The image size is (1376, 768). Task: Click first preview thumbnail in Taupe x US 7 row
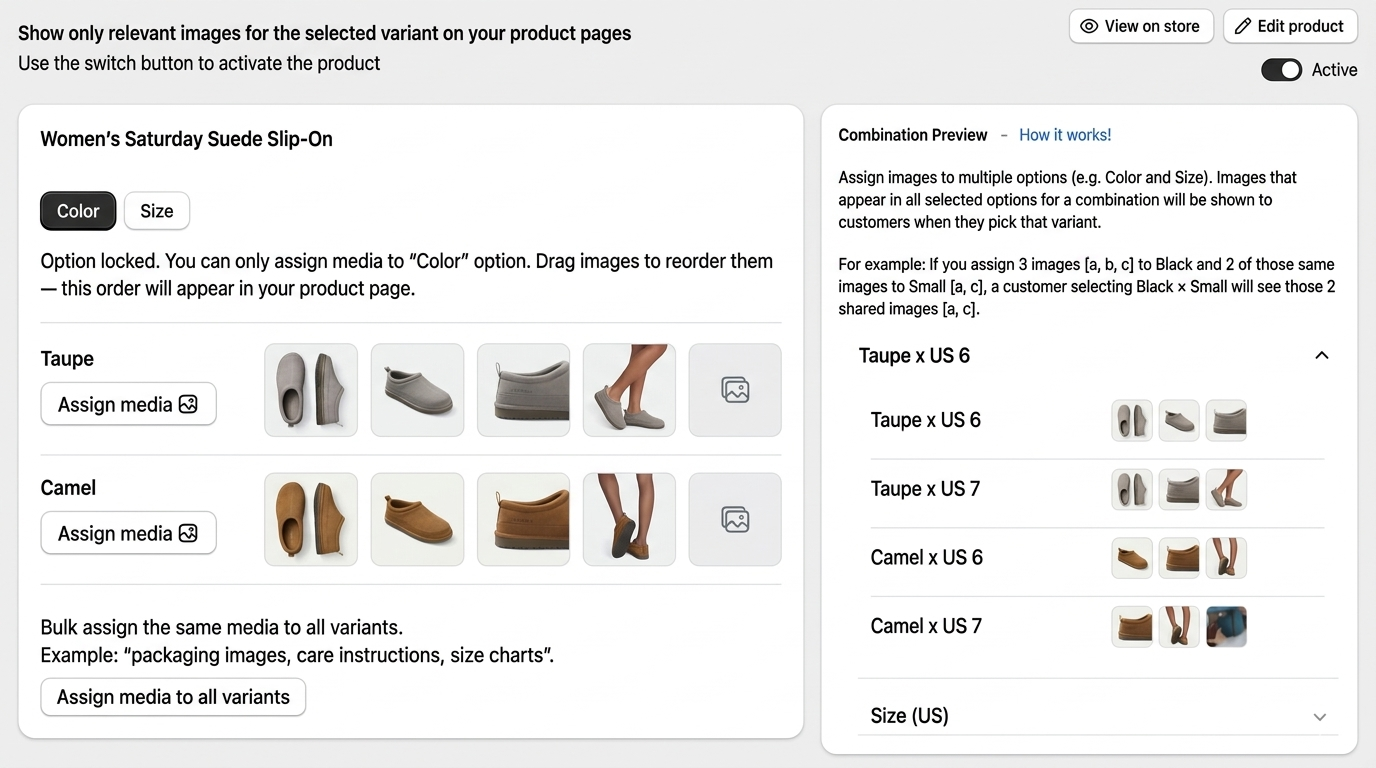click(1132, 490)
